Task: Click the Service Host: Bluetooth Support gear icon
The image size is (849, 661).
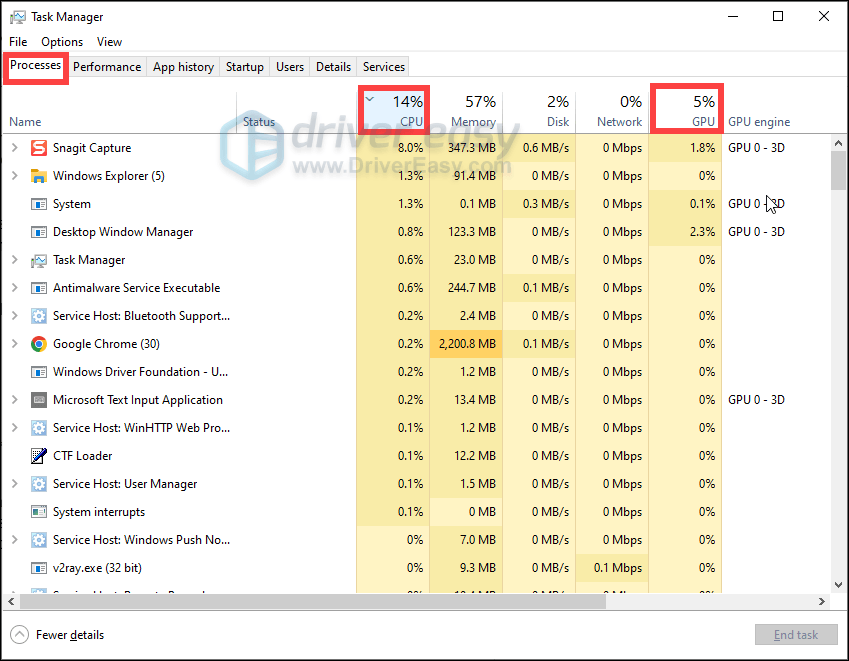Action: pyautogui.click(x=38, y=315)
